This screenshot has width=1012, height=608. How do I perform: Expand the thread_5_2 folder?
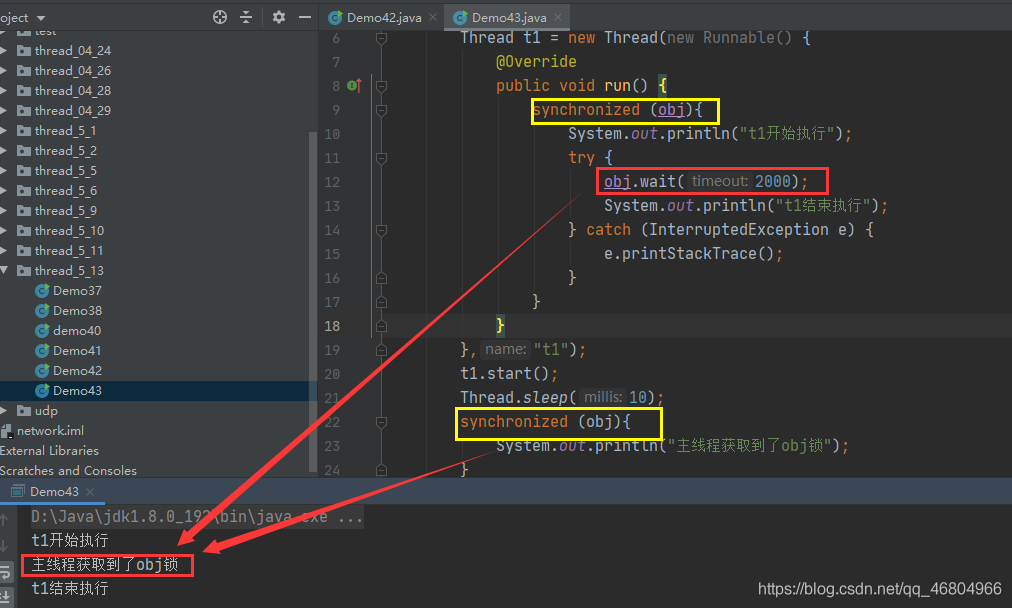4,150
